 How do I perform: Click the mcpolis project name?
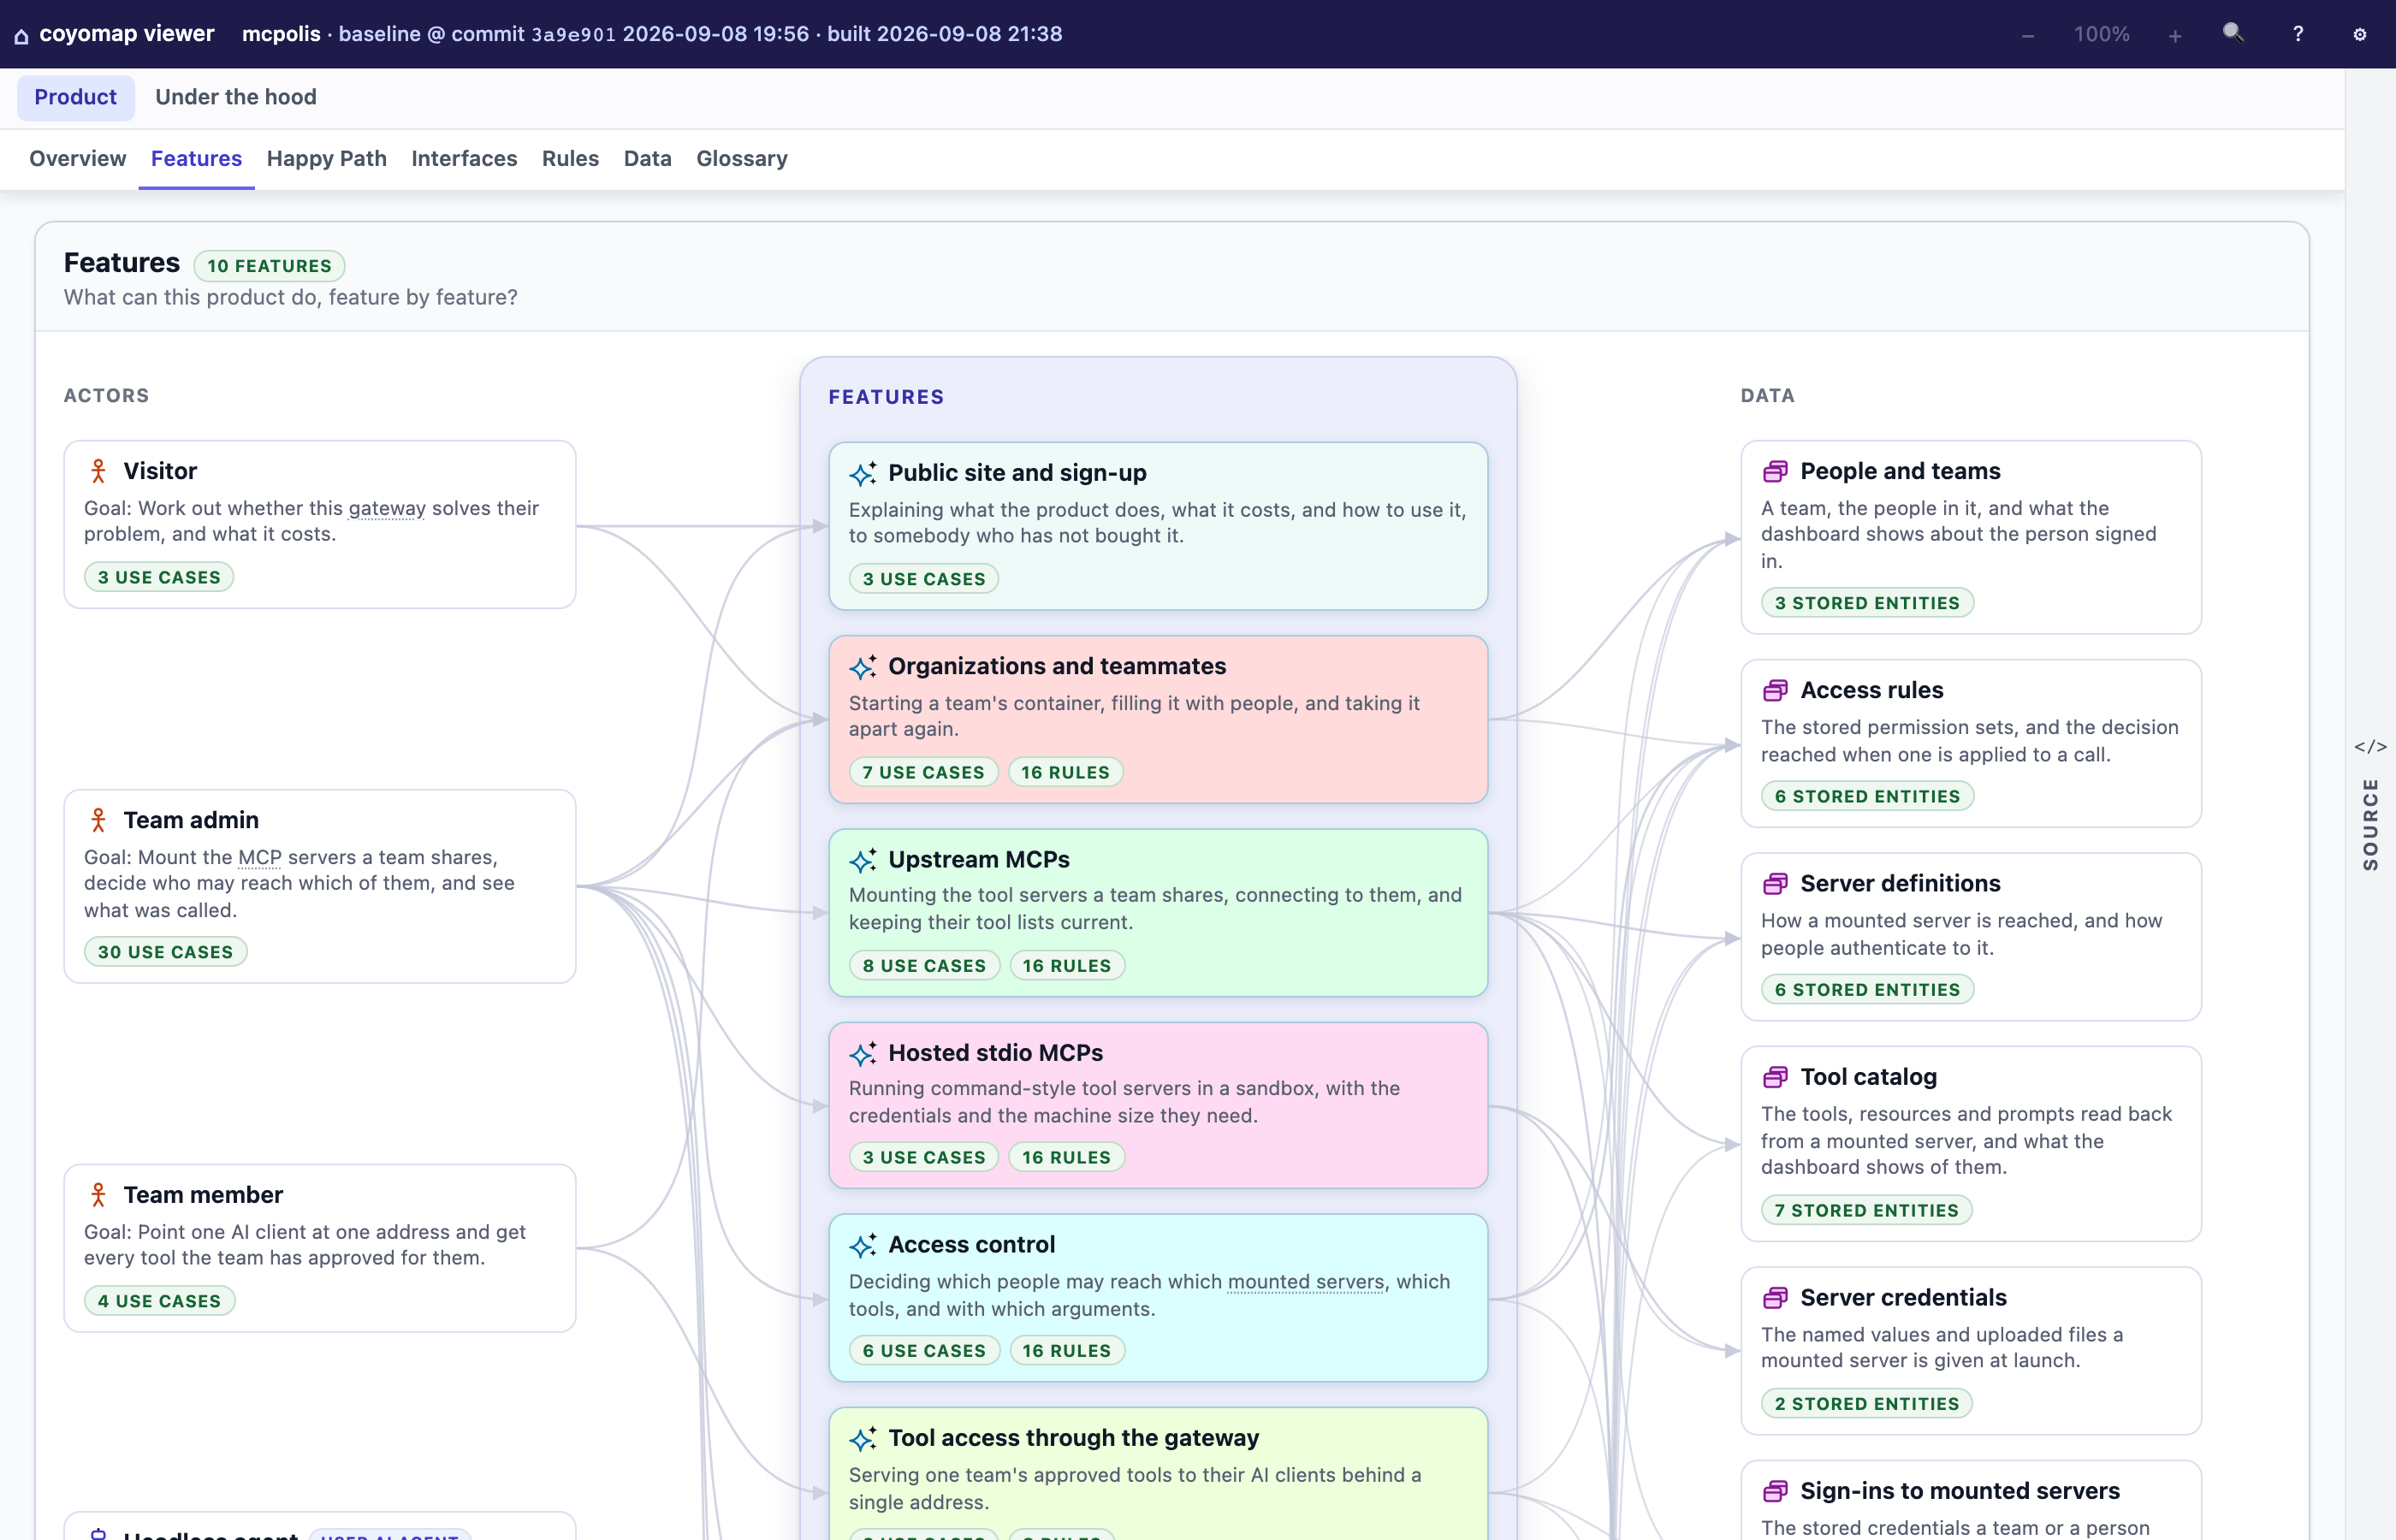pos(281,34)
